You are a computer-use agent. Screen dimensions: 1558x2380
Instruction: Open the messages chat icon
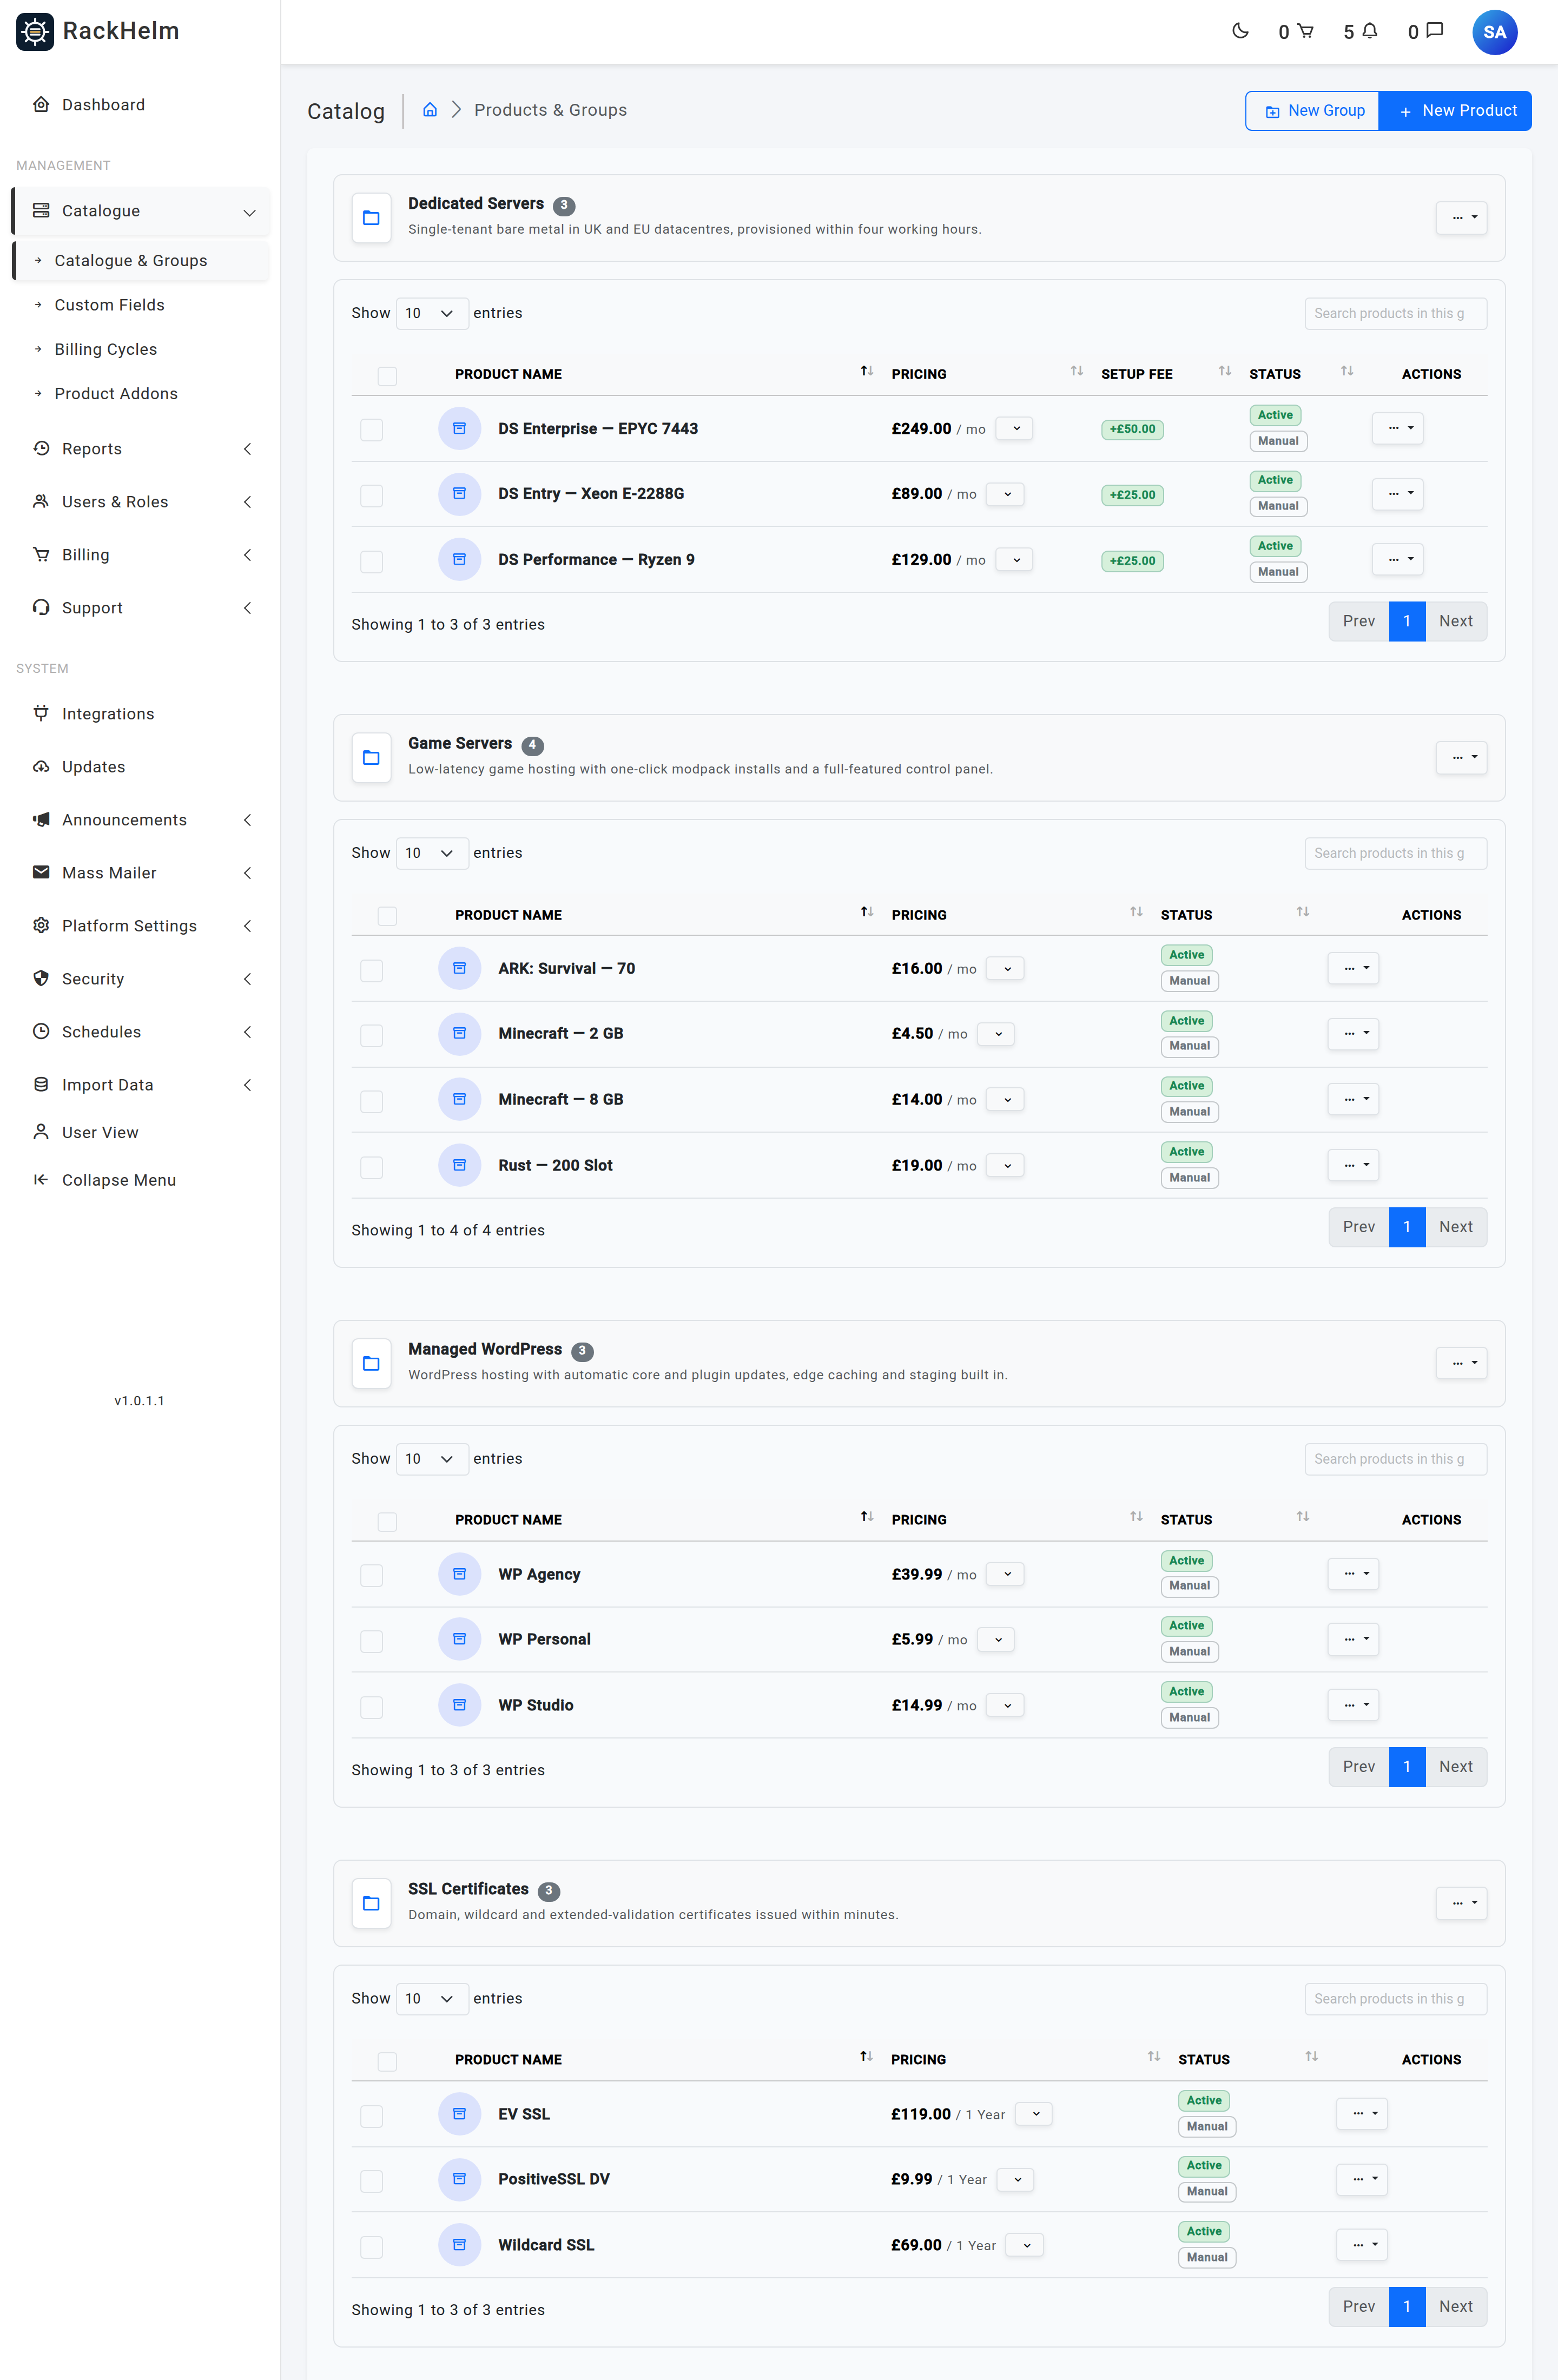coord(1434,31)
